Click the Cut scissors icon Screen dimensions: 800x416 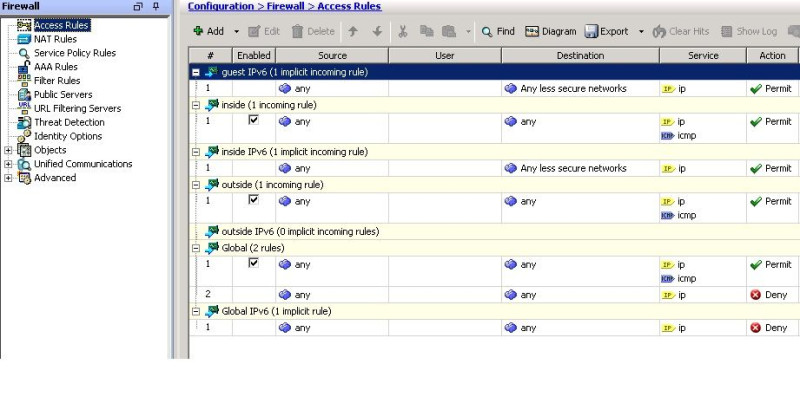pyautogui.click(x=403, y=31)
